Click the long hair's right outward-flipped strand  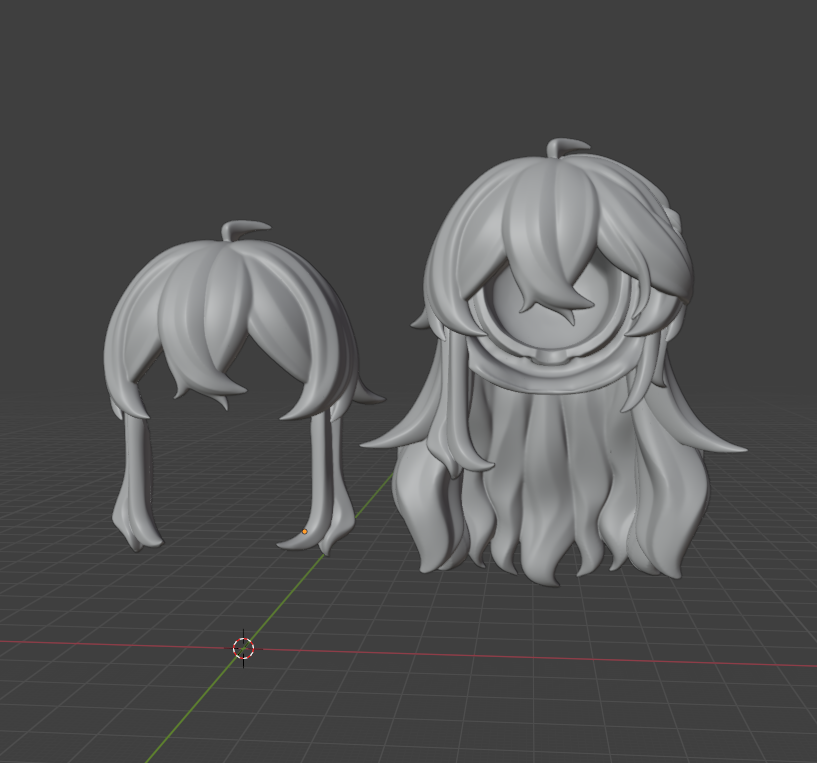point(712,437)
